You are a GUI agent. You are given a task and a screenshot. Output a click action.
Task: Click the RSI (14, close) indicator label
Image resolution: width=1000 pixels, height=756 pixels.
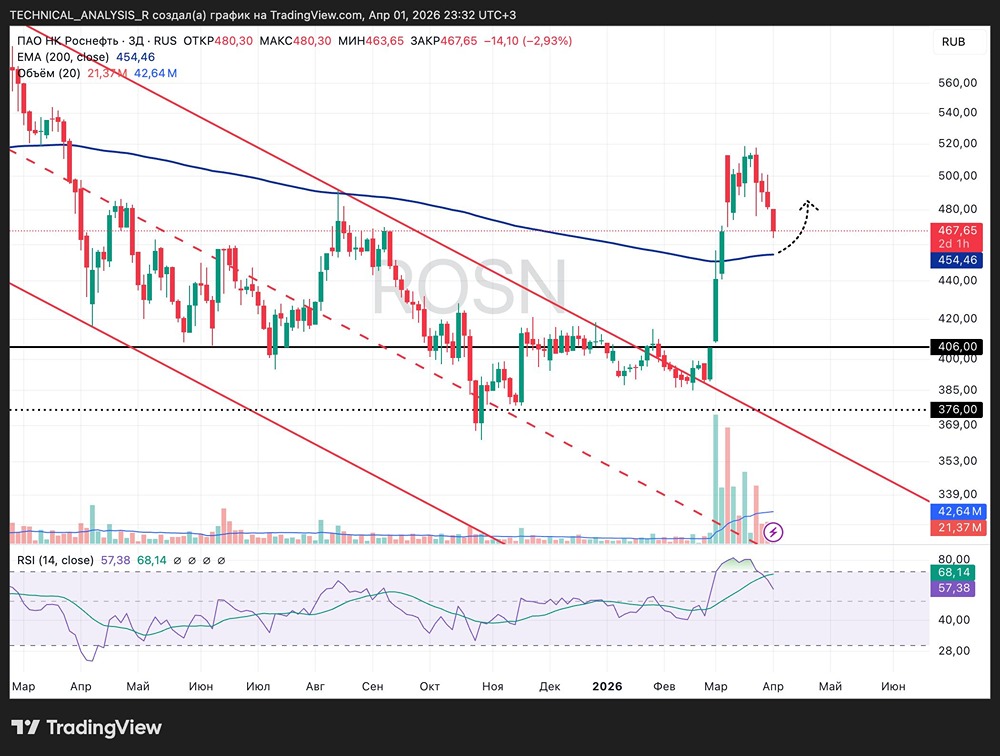point(55,560)
